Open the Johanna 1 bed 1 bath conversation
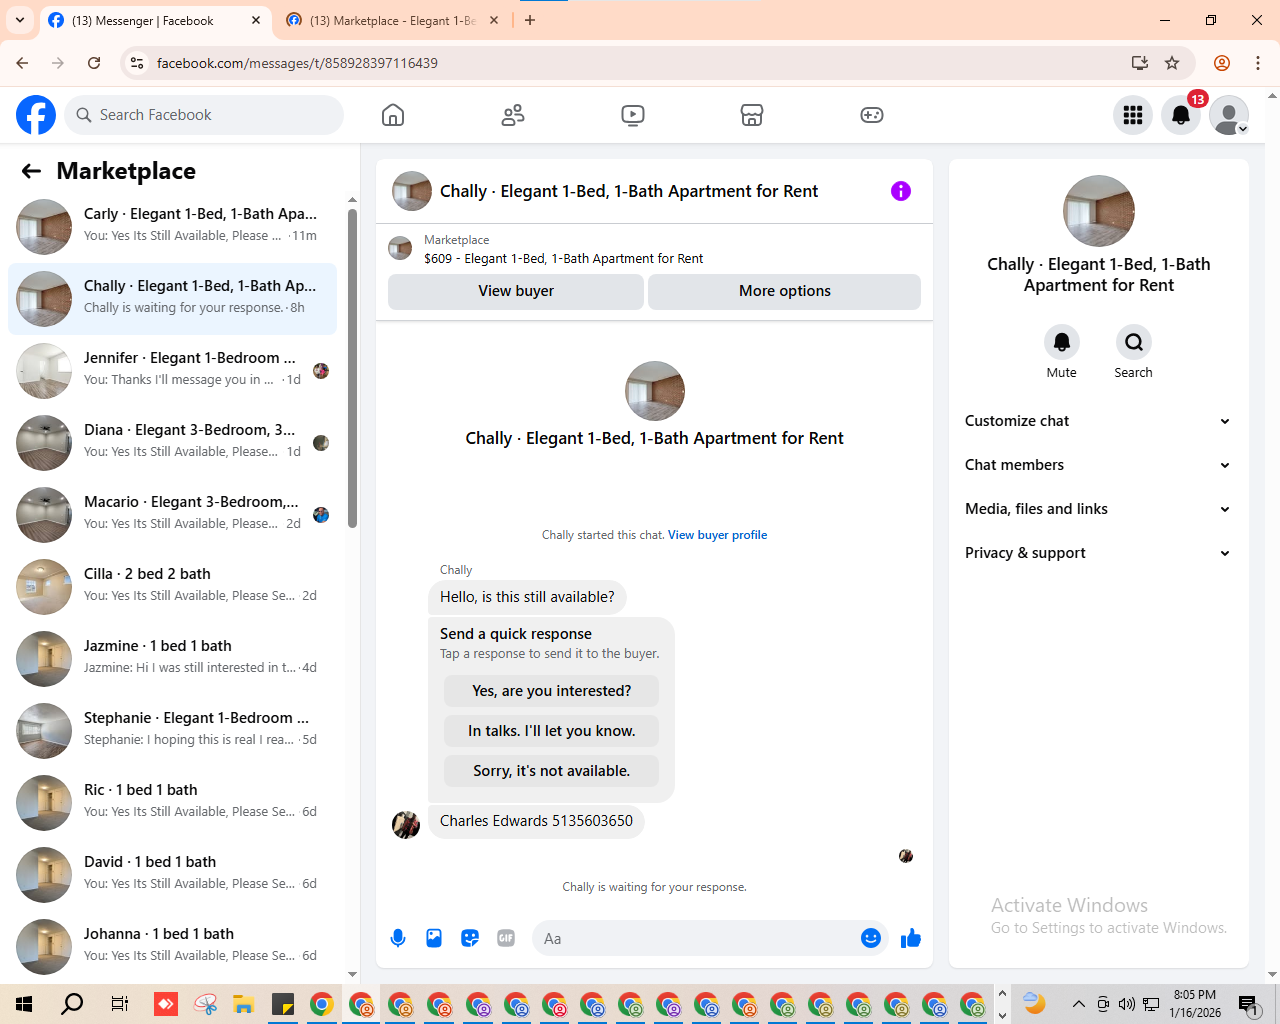Image resolution: width=1280 pixels, height=1024 pixels. (172, 947)
